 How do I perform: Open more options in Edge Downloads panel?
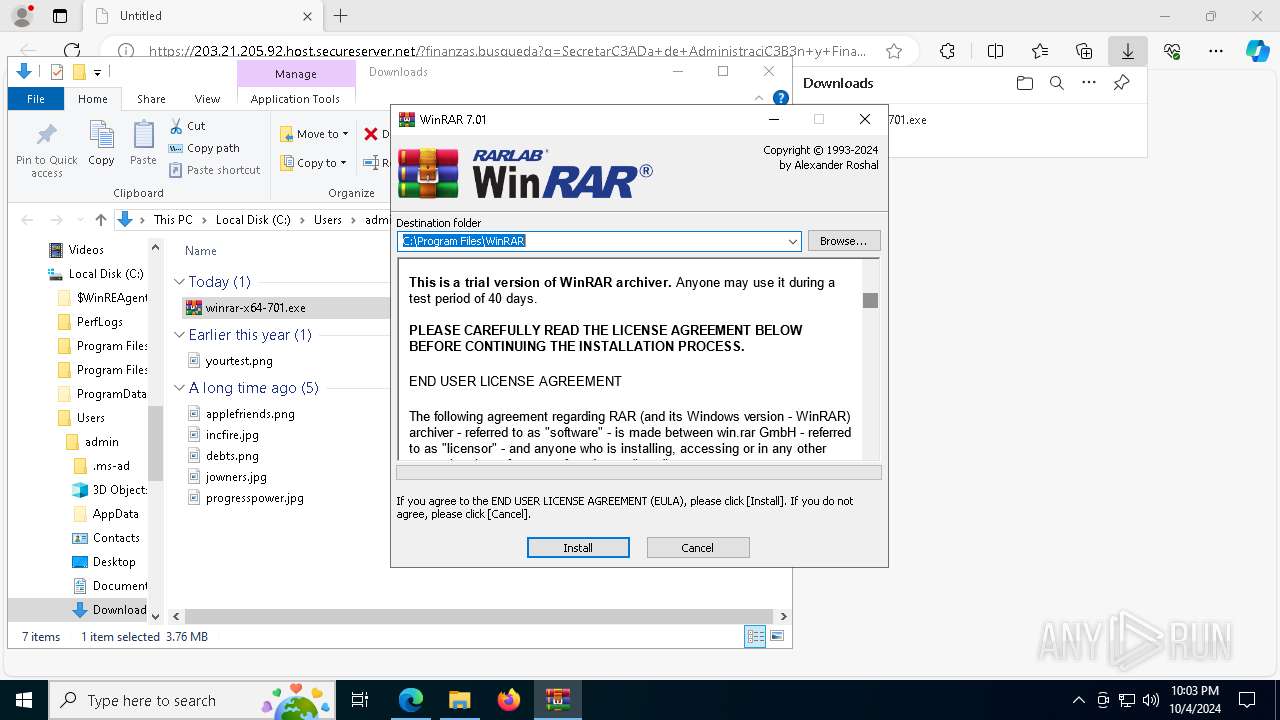tap(1089, 83)
